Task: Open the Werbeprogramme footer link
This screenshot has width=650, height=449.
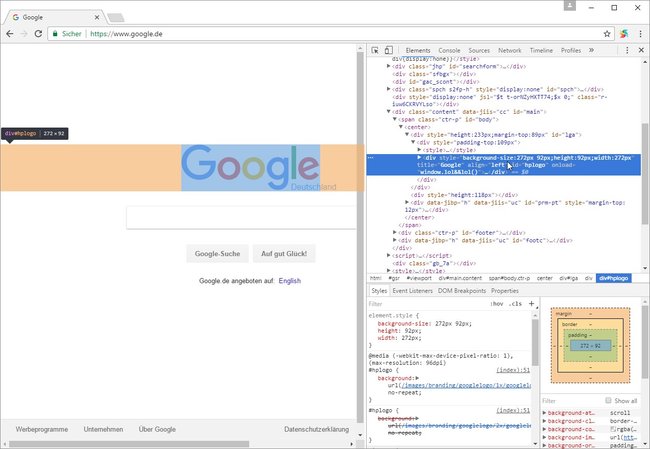Action: (x=42, y=430)
